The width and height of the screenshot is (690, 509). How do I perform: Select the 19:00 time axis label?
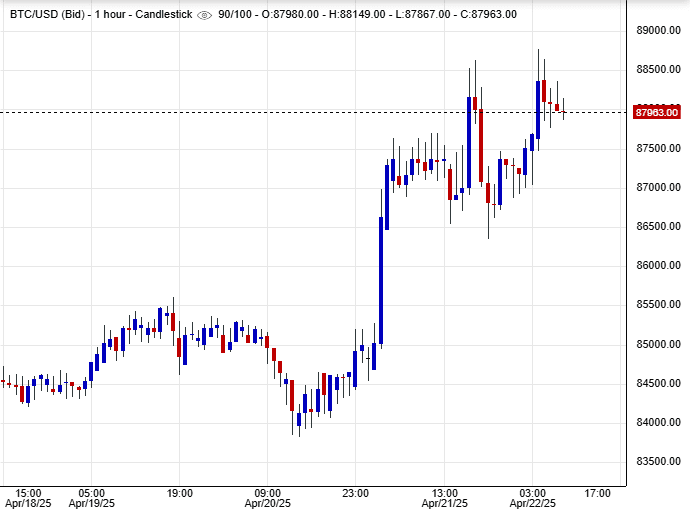tap(179, 492)
